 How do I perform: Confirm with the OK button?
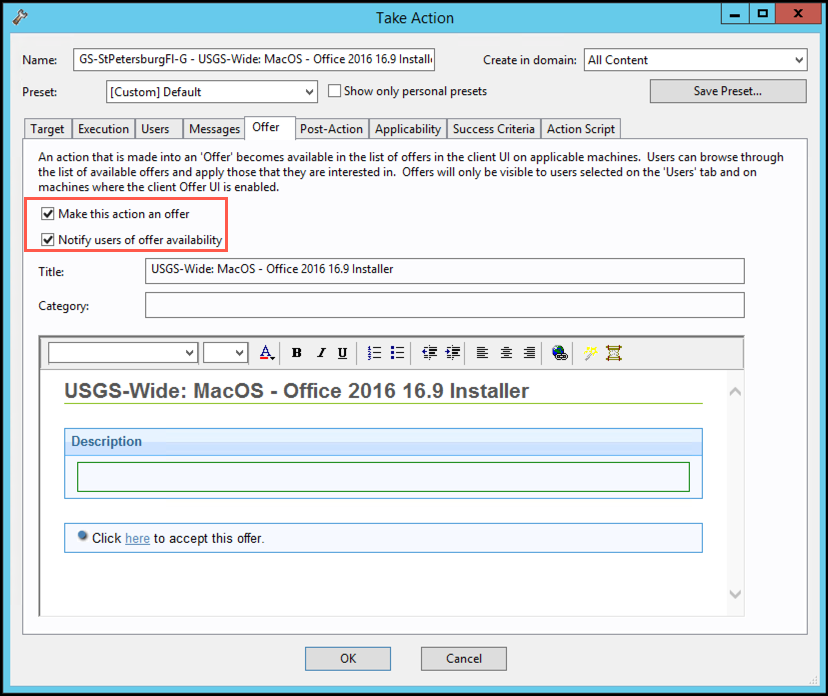pos(348,659)
